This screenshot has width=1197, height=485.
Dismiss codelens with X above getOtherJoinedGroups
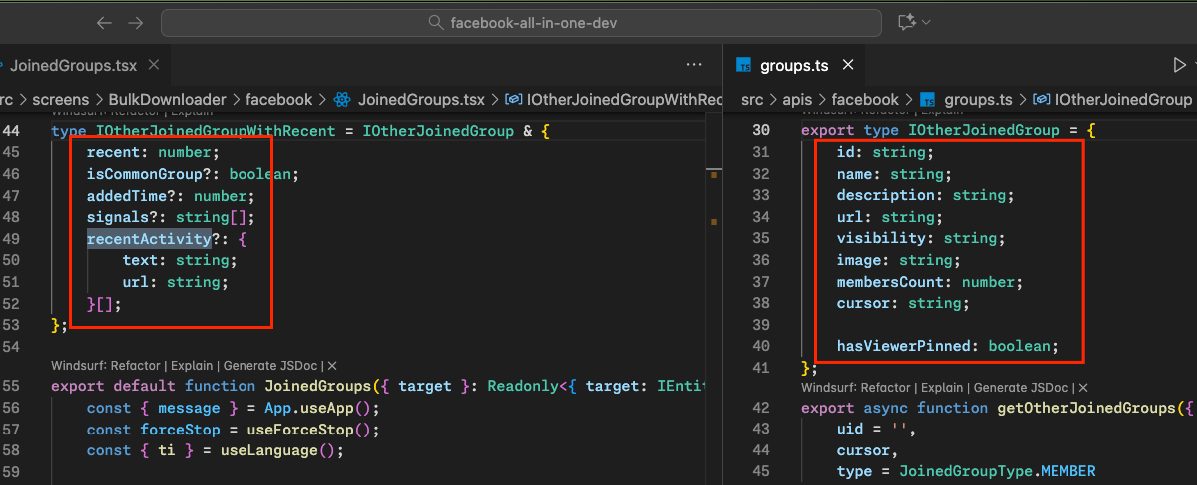click(1082, 388)
